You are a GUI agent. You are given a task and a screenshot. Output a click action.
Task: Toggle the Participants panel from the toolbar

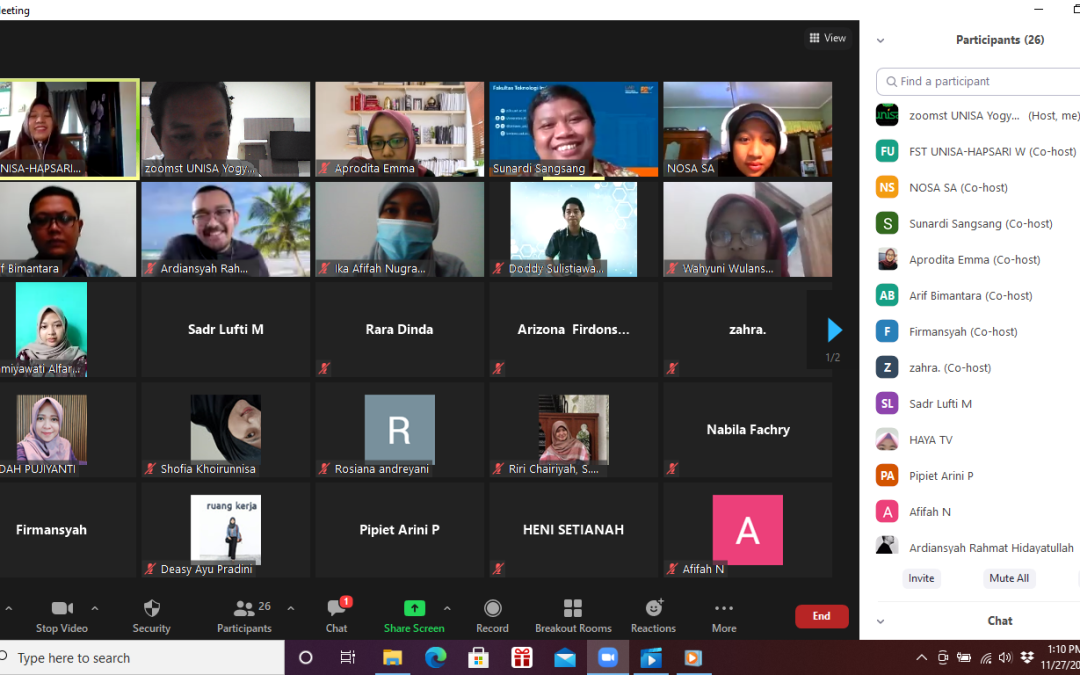[x=244, y=609]
